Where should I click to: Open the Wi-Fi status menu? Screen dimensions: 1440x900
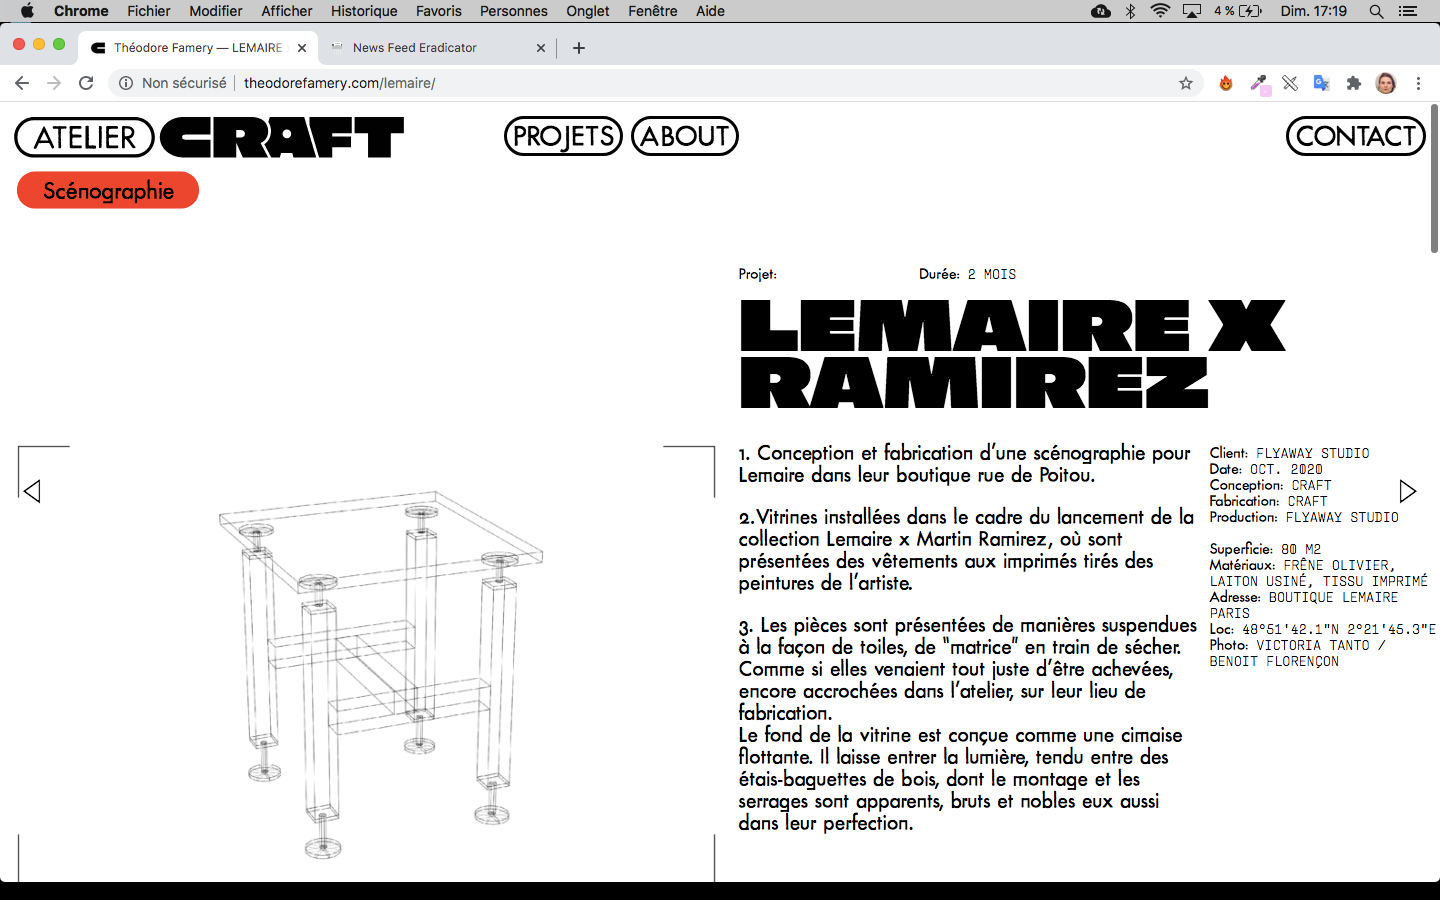pos(1160,11)
